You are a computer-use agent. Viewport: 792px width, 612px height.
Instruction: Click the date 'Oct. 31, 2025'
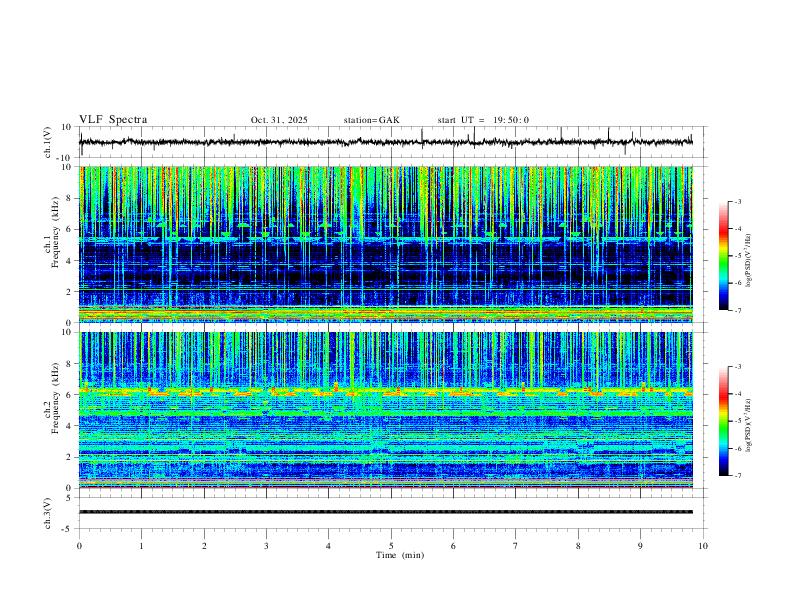279,120
